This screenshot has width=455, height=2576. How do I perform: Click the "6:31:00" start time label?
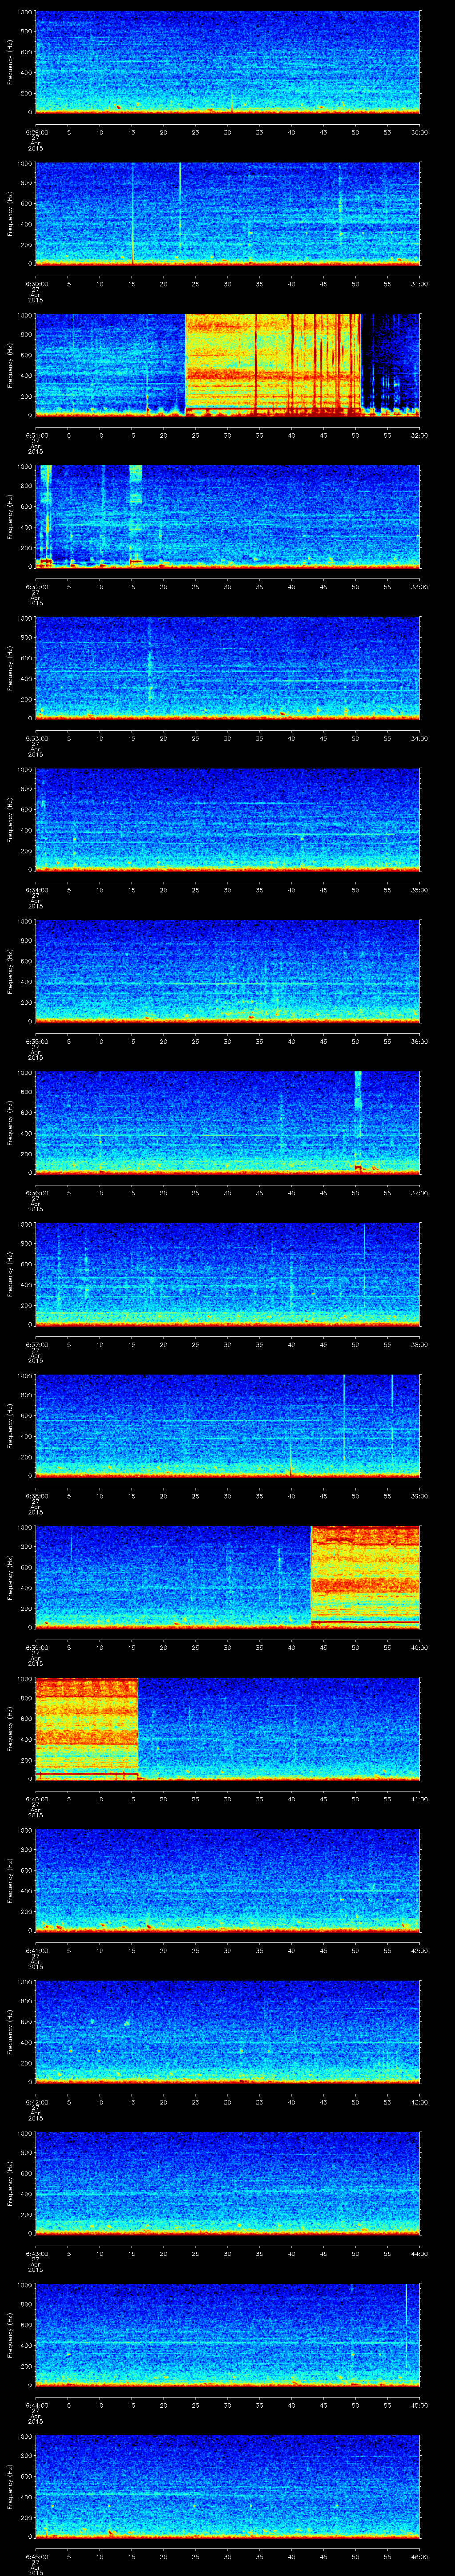tap(36, 435)
